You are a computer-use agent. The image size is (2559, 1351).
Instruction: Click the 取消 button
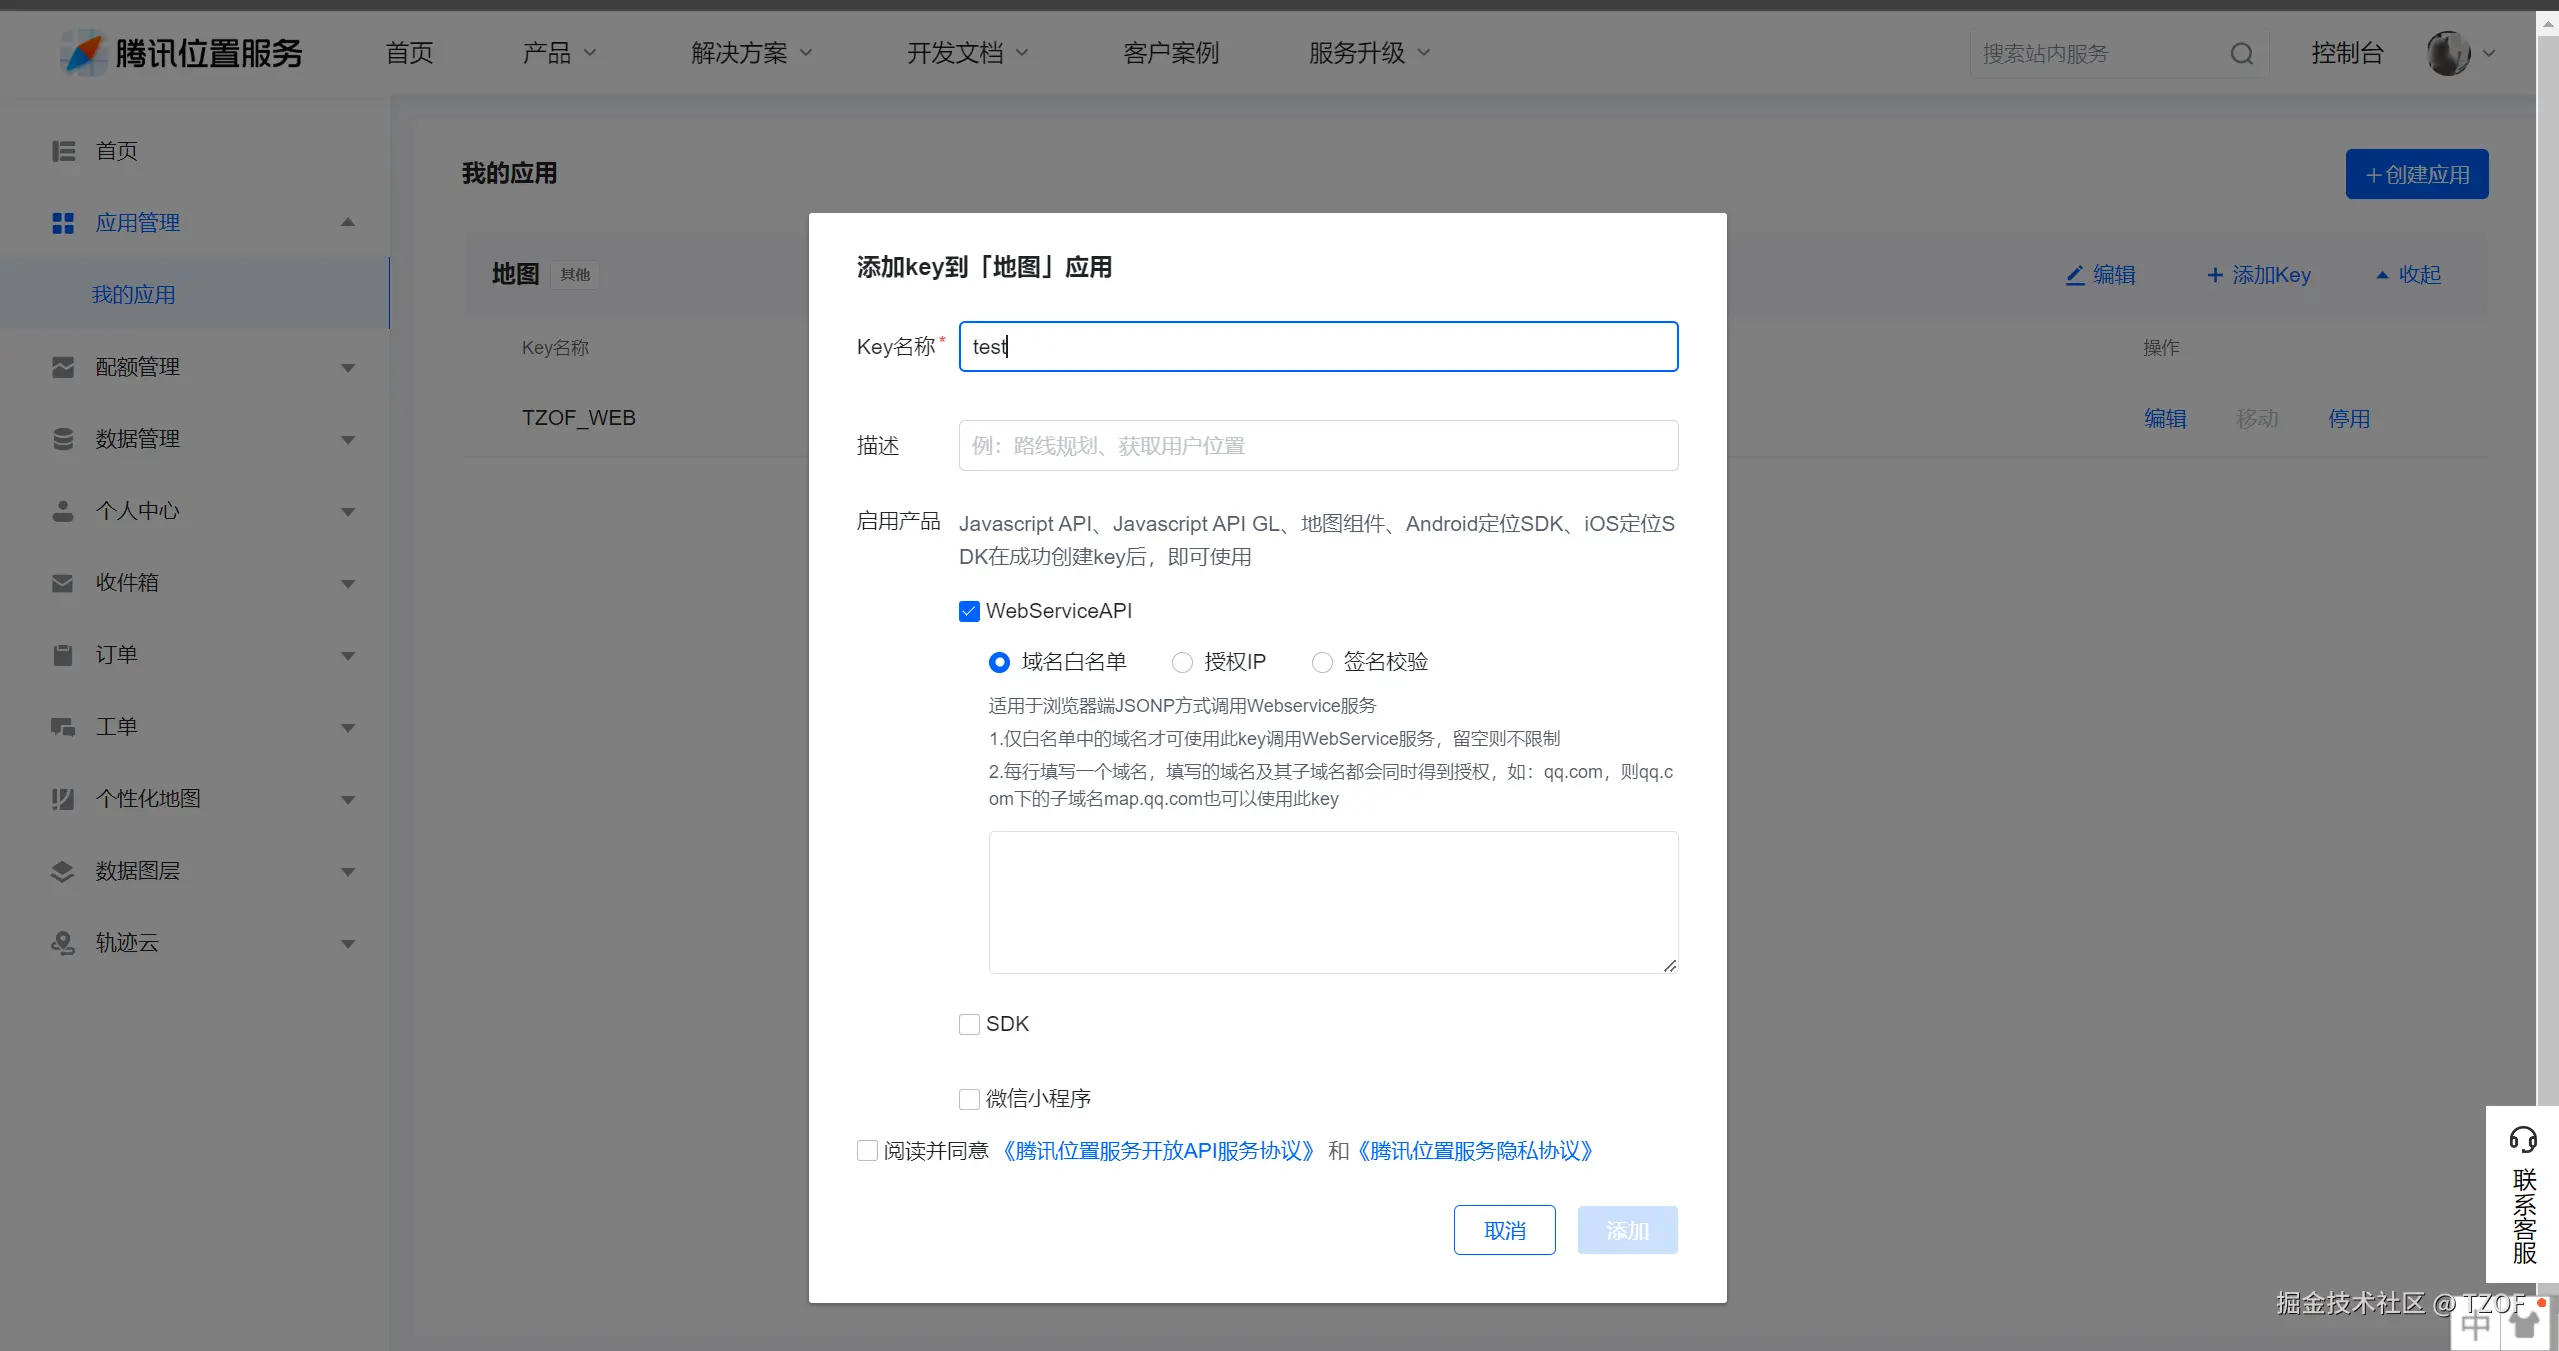click(x=1504, y=1230)
